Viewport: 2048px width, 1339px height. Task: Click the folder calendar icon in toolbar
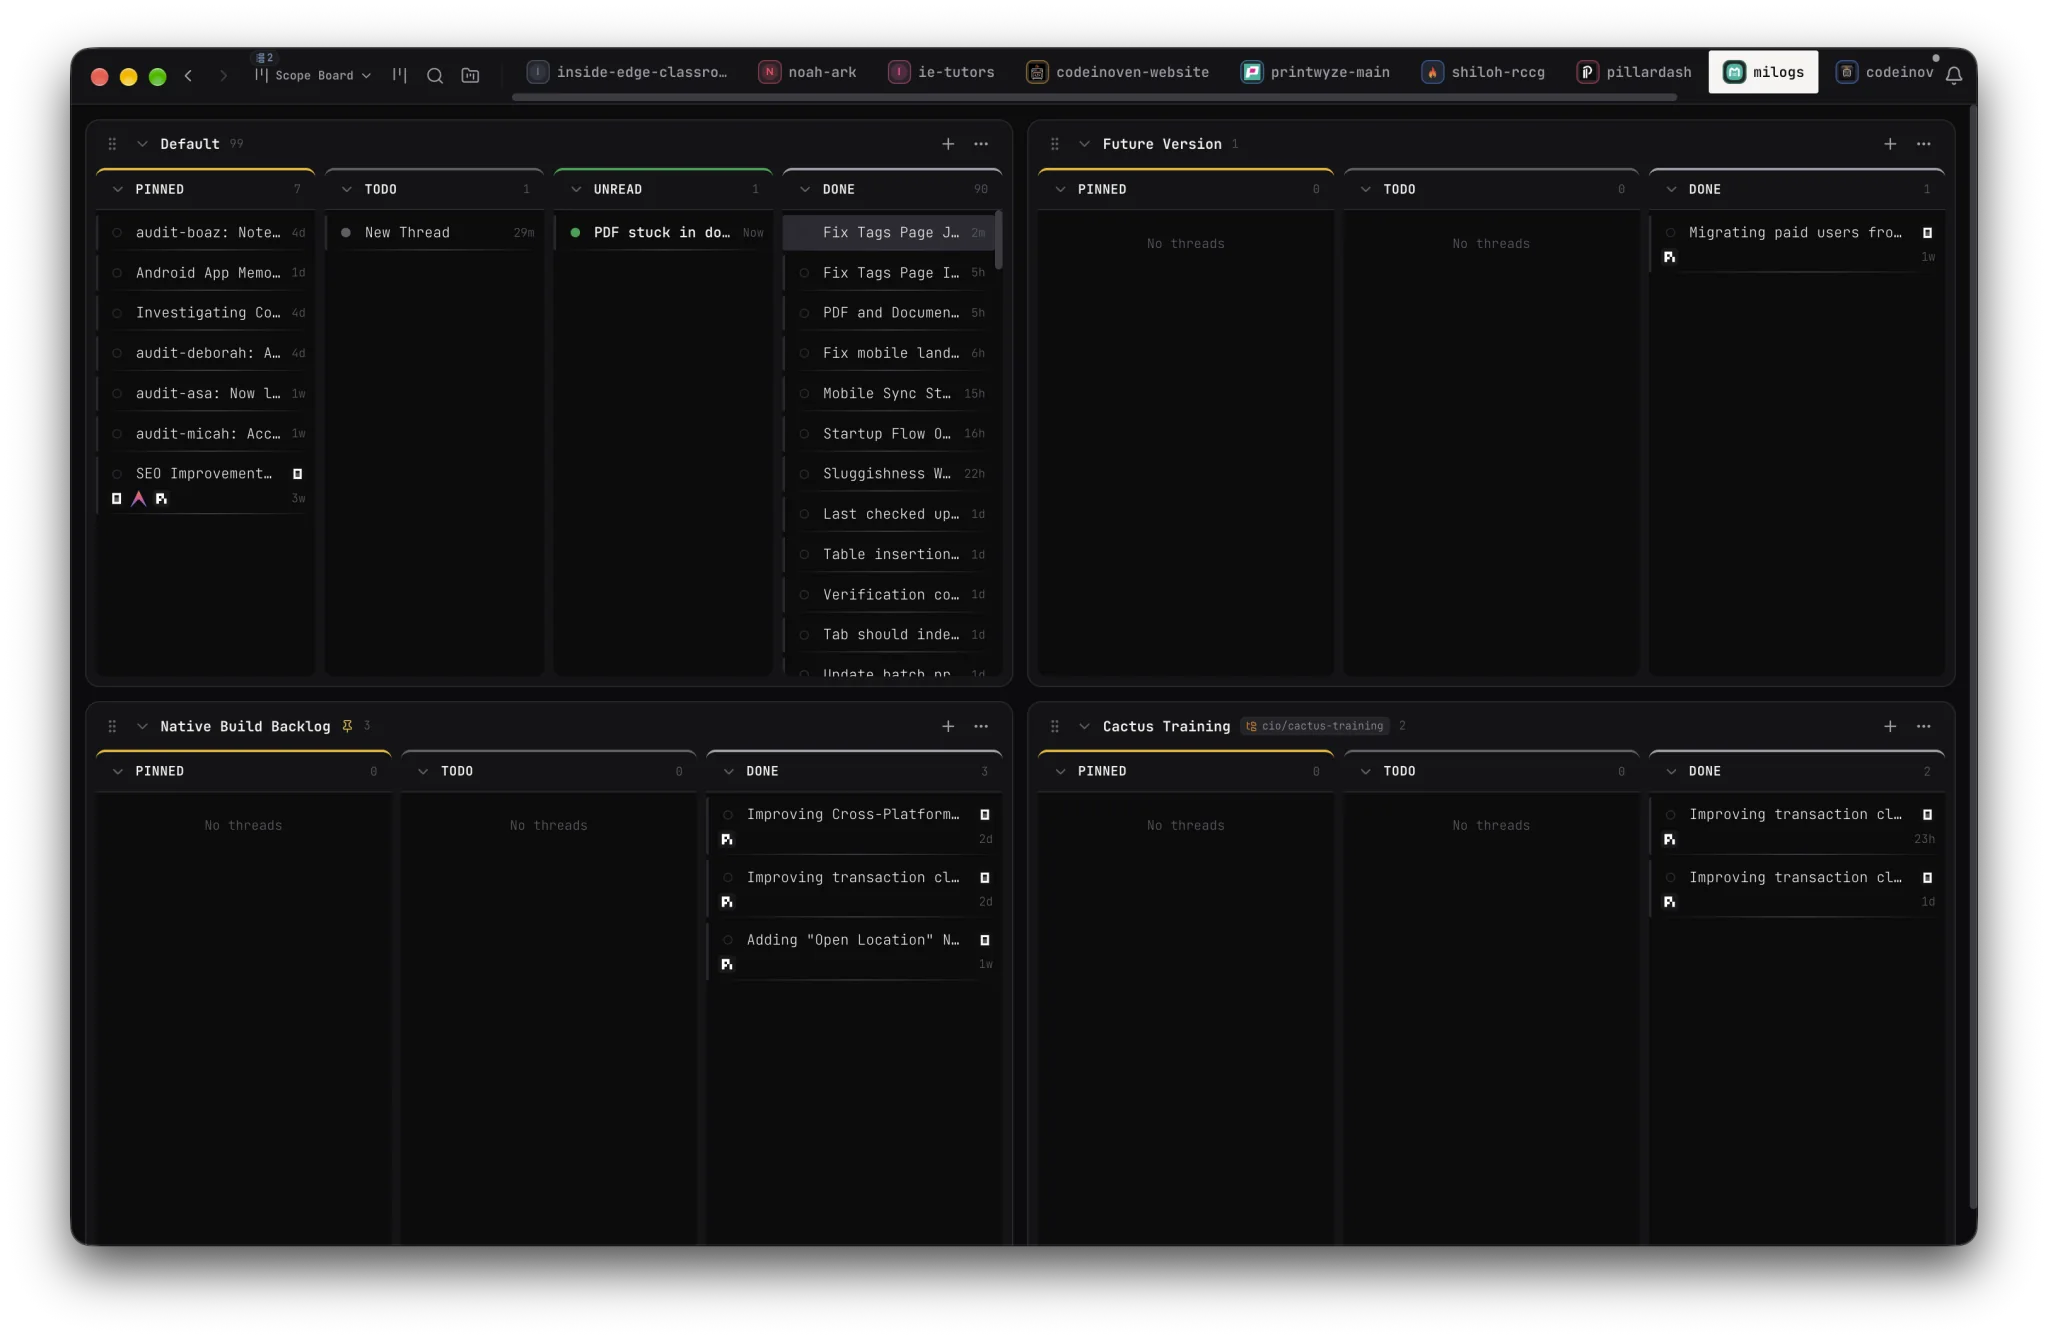(x=470, y=75)
